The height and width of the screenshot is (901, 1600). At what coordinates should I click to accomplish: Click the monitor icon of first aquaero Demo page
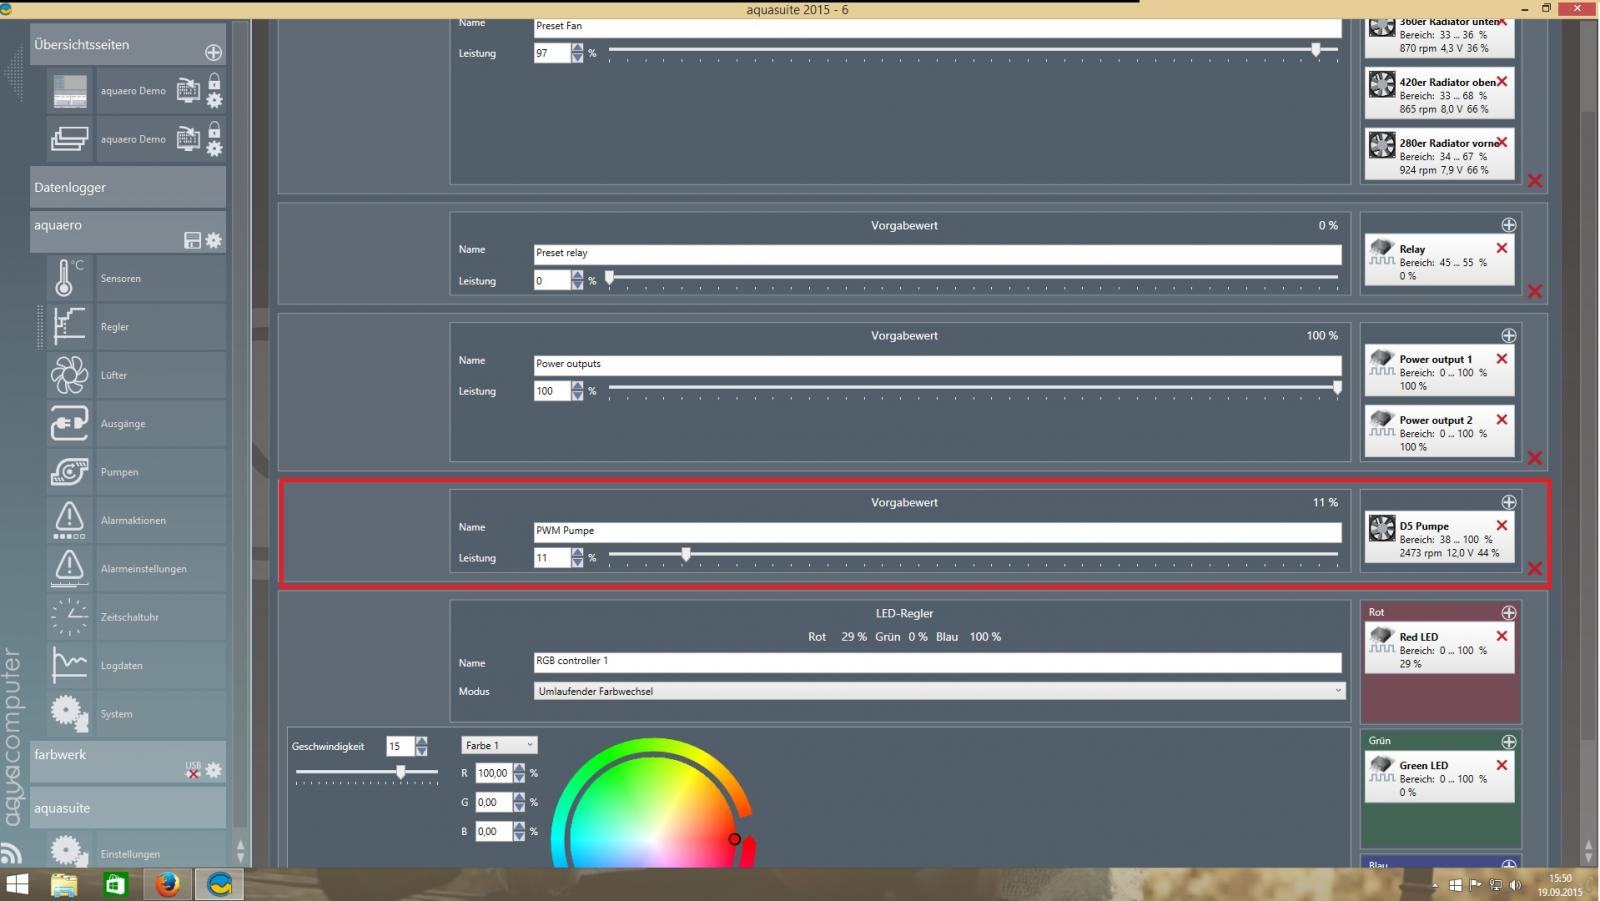pyautogui.click(x=188, y=91)
